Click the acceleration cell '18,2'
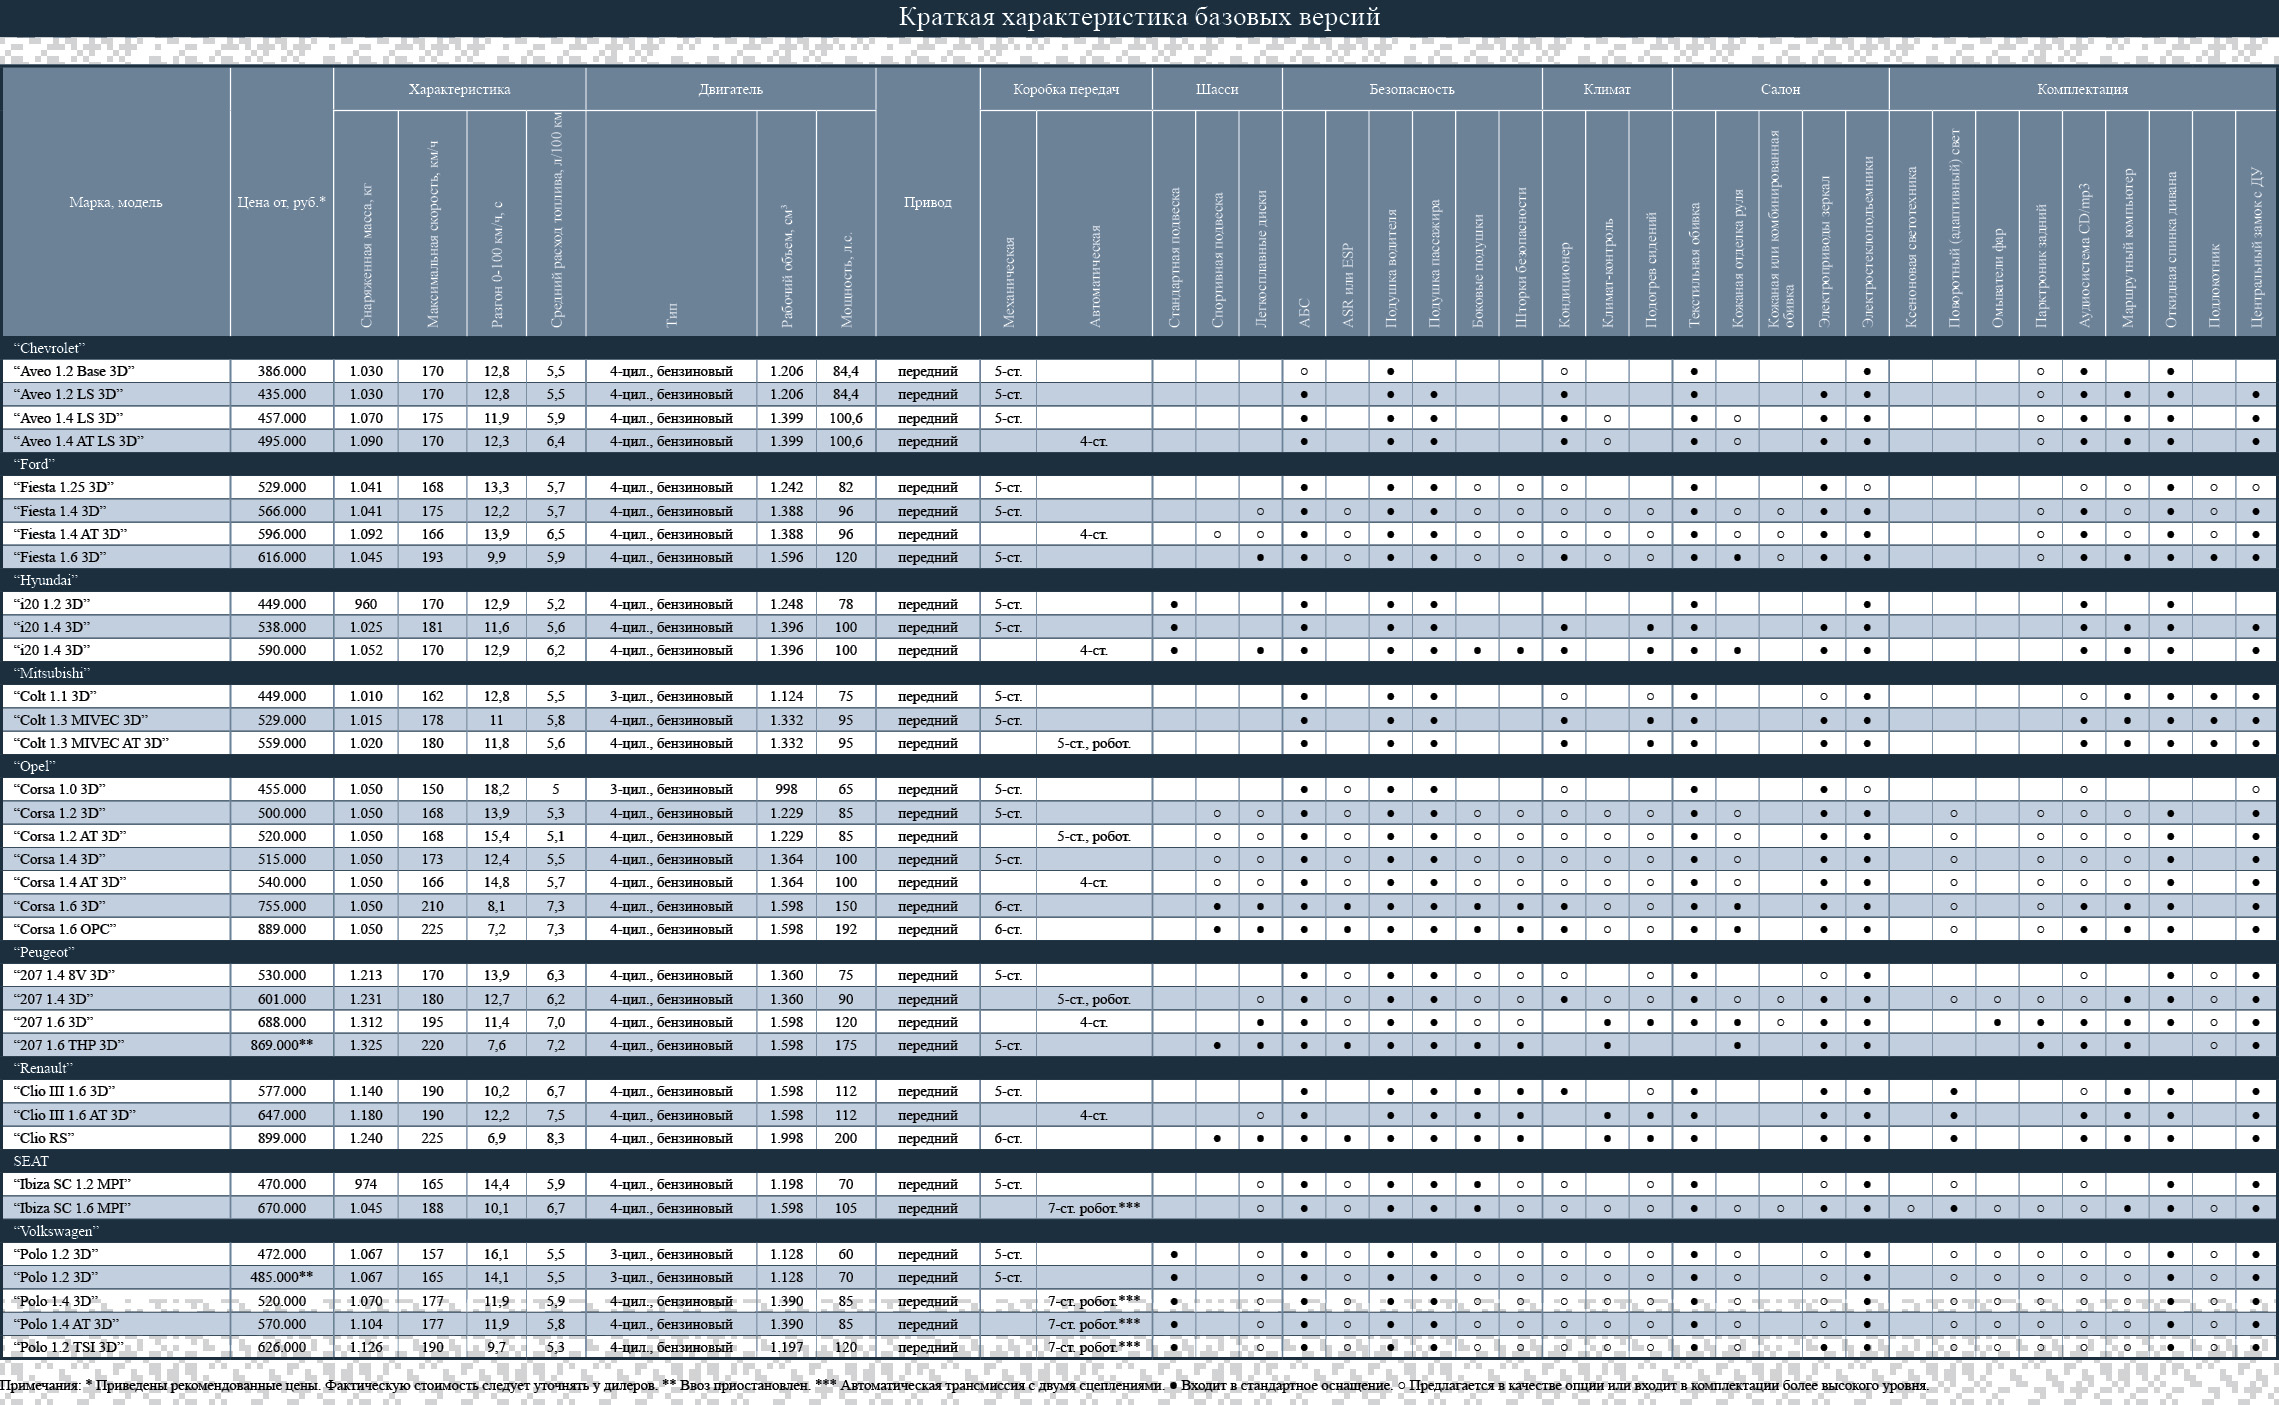2279x1405 pixels. point(497,789)
